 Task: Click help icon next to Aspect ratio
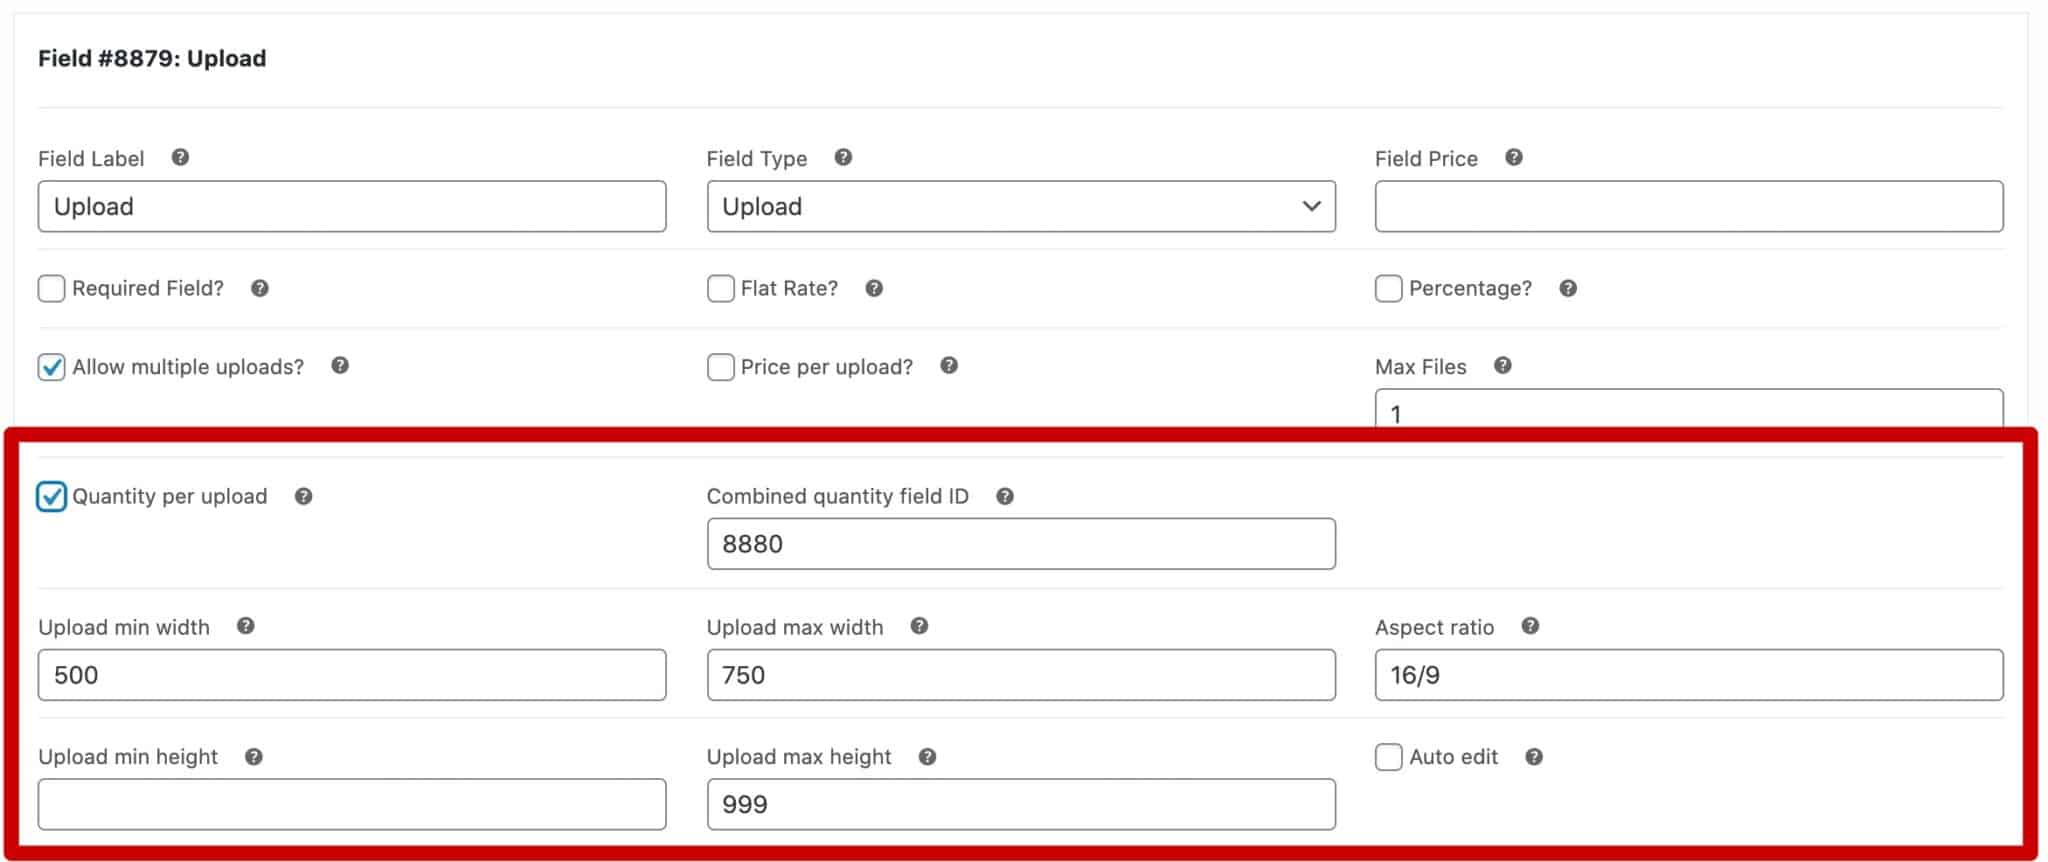click(1530, 626)
